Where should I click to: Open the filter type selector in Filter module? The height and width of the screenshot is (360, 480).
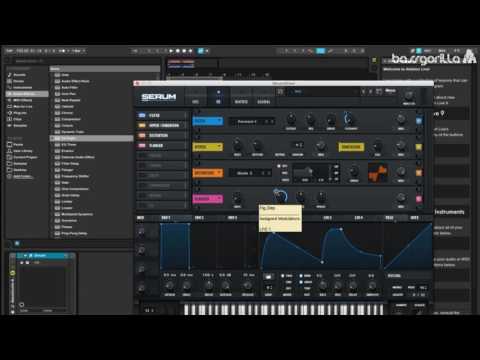[252, 122]
